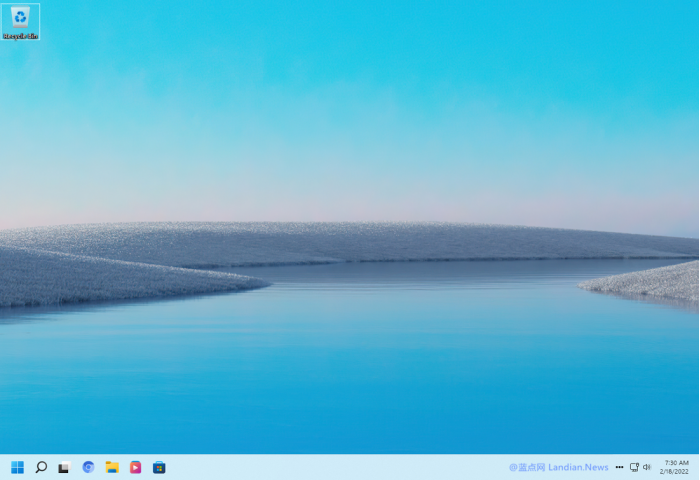The height and width of the screenshot is (480, 700).
Task: Open File Explorer from the taskbar
Action: click(112, 467)
